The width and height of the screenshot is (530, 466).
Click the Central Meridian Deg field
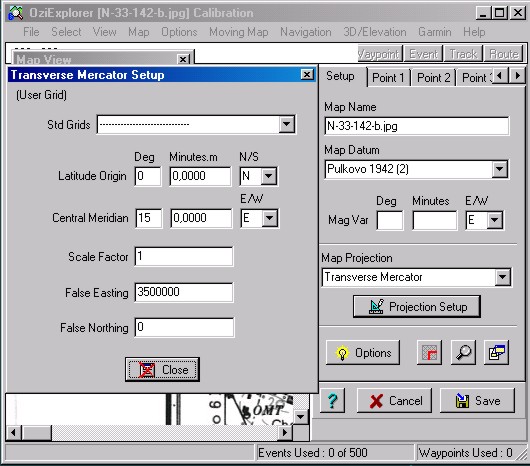149,218
